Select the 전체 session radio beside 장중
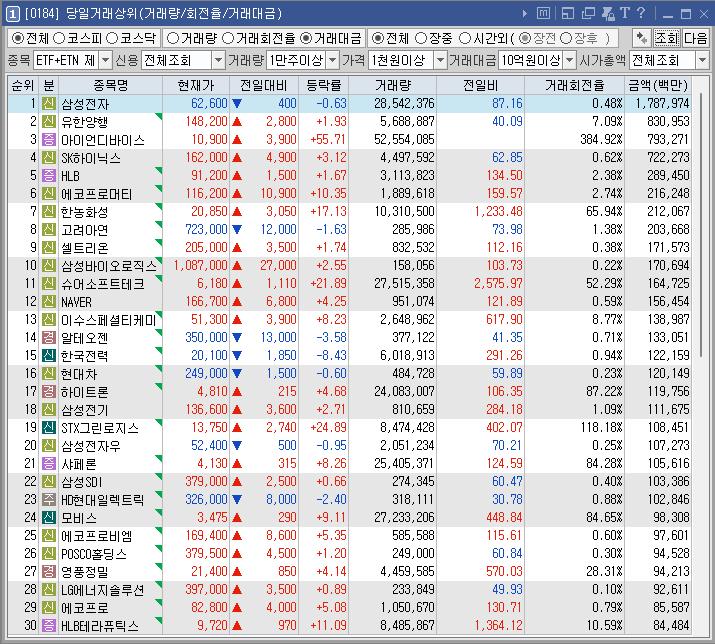 [378, 38]
